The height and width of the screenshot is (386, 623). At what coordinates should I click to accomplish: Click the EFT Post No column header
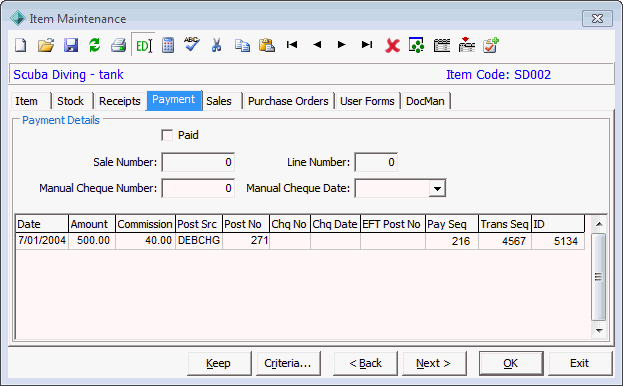[x=393, y=224]
